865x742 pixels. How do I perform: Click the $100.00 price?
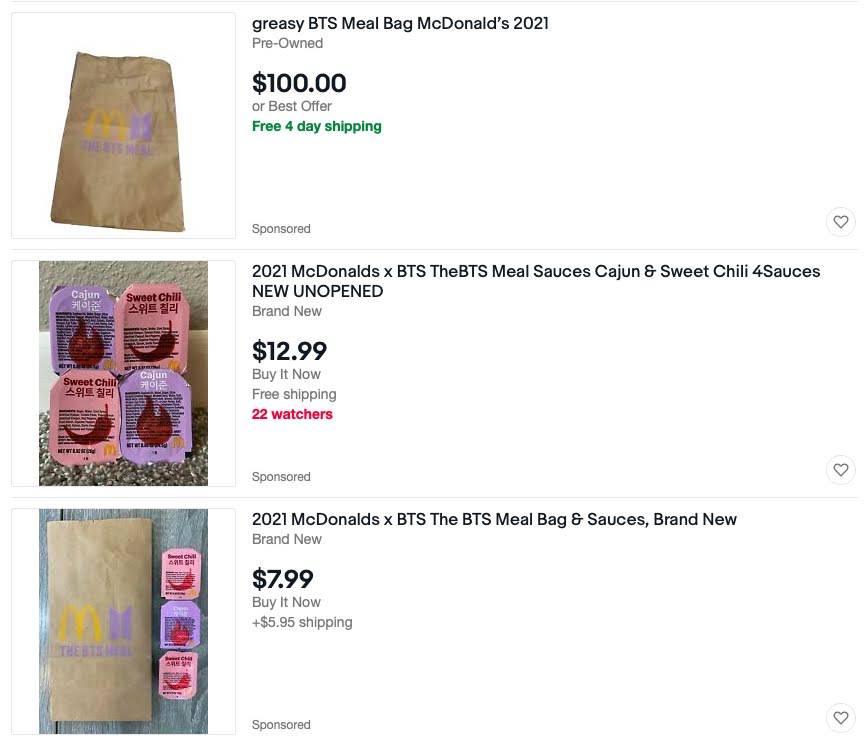coord(299,83)
